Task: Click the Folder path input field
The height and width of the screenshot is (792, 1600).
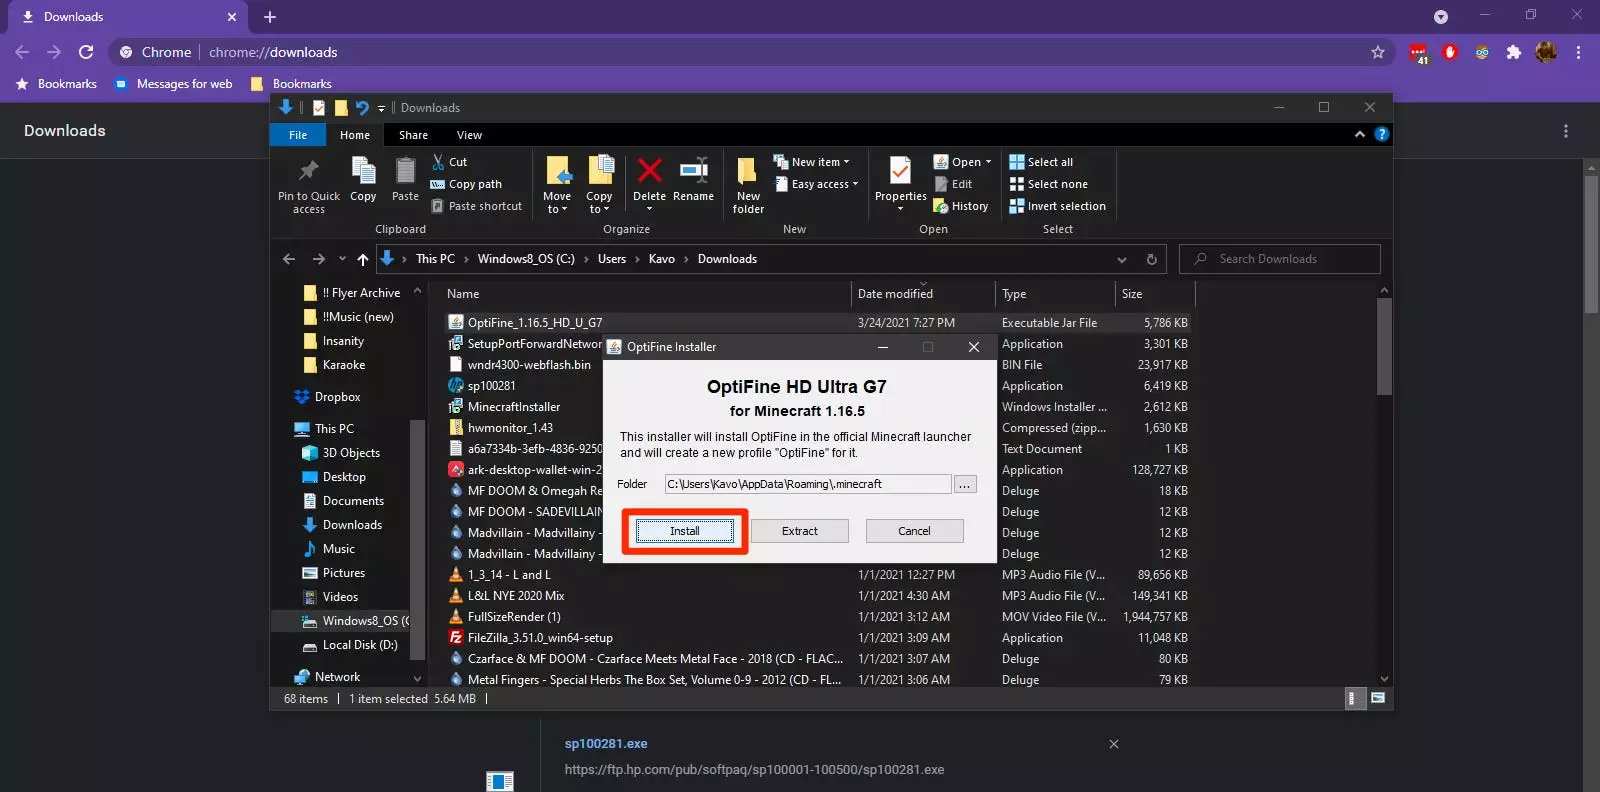Action: [x=807, y=484]
